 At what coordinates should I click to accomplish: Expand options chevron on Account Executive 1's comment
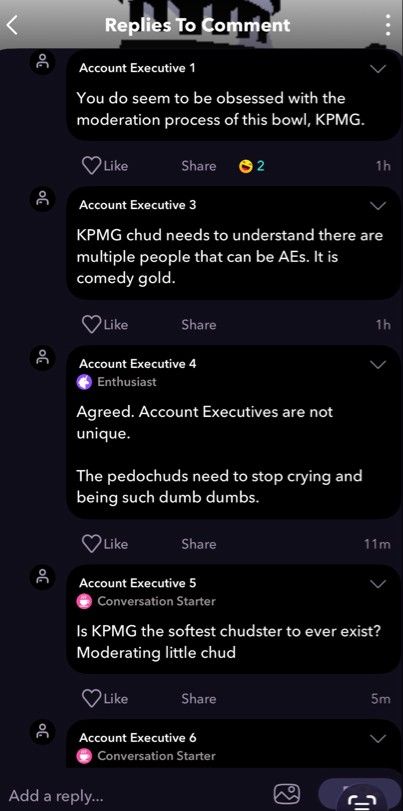click(x=379, y=69)
